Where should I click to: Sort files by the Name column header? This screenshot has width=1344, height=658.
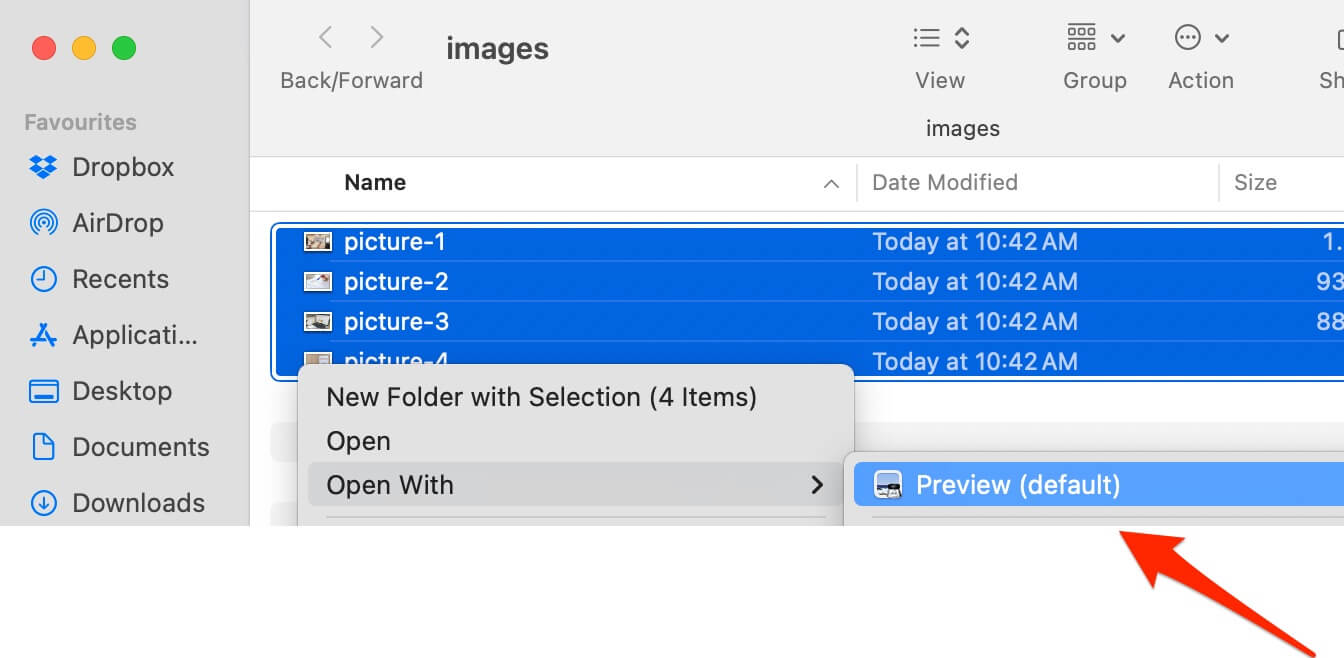coord(375,183)
